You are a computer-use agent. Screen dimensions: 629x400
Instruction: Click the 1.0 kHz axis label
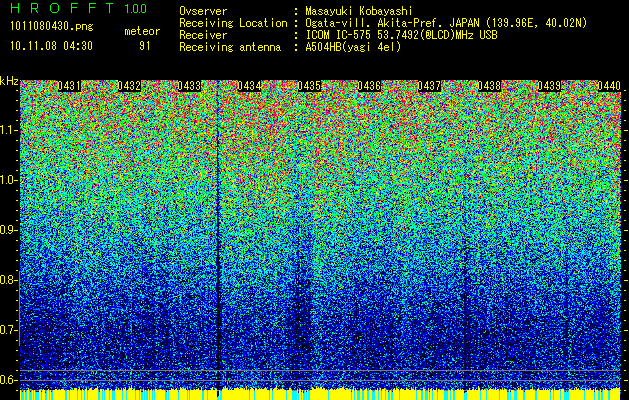(8, 181)
